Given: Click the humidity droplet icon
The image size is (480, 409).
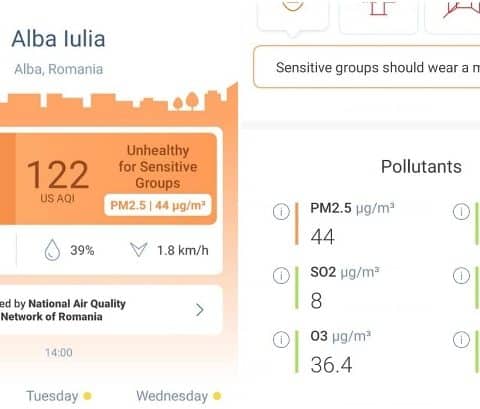Looking at the screenshot, I should pos(52,250).
